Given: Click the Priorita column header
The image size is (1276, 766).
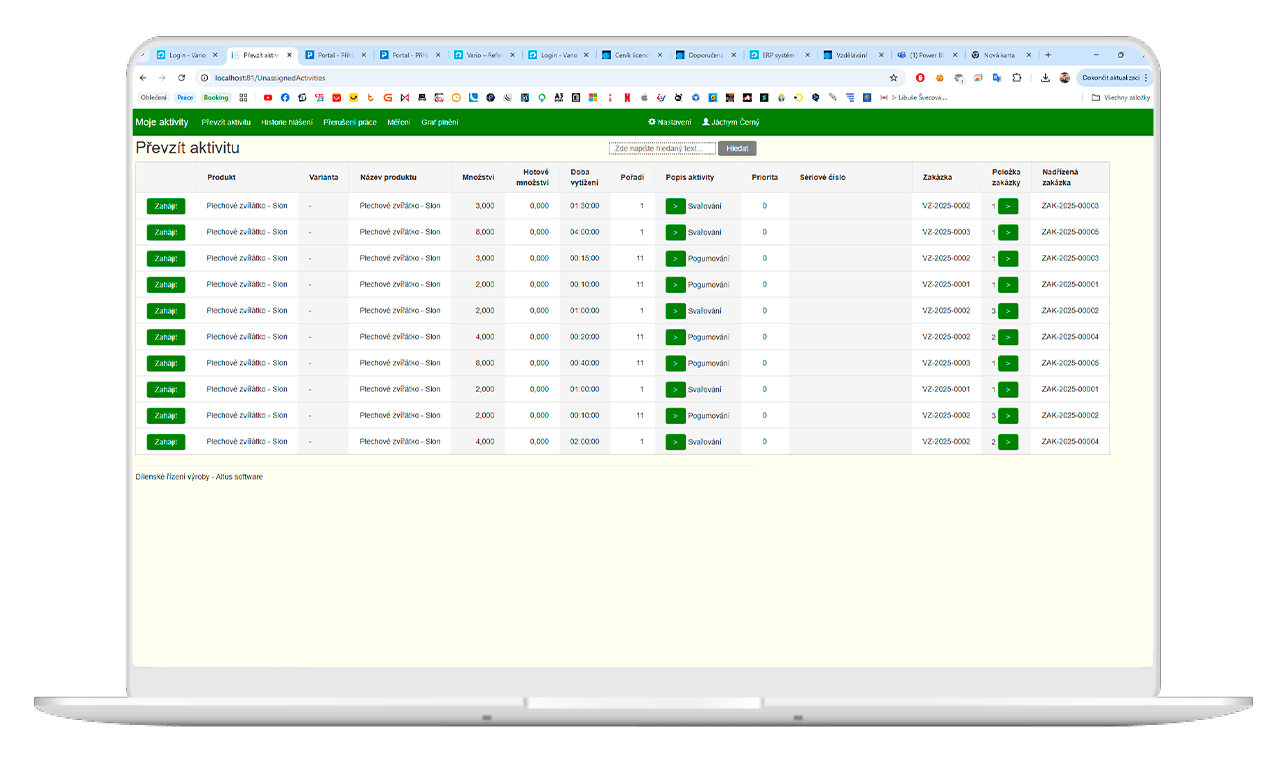Looking at the screenshot, I should 765,177.
